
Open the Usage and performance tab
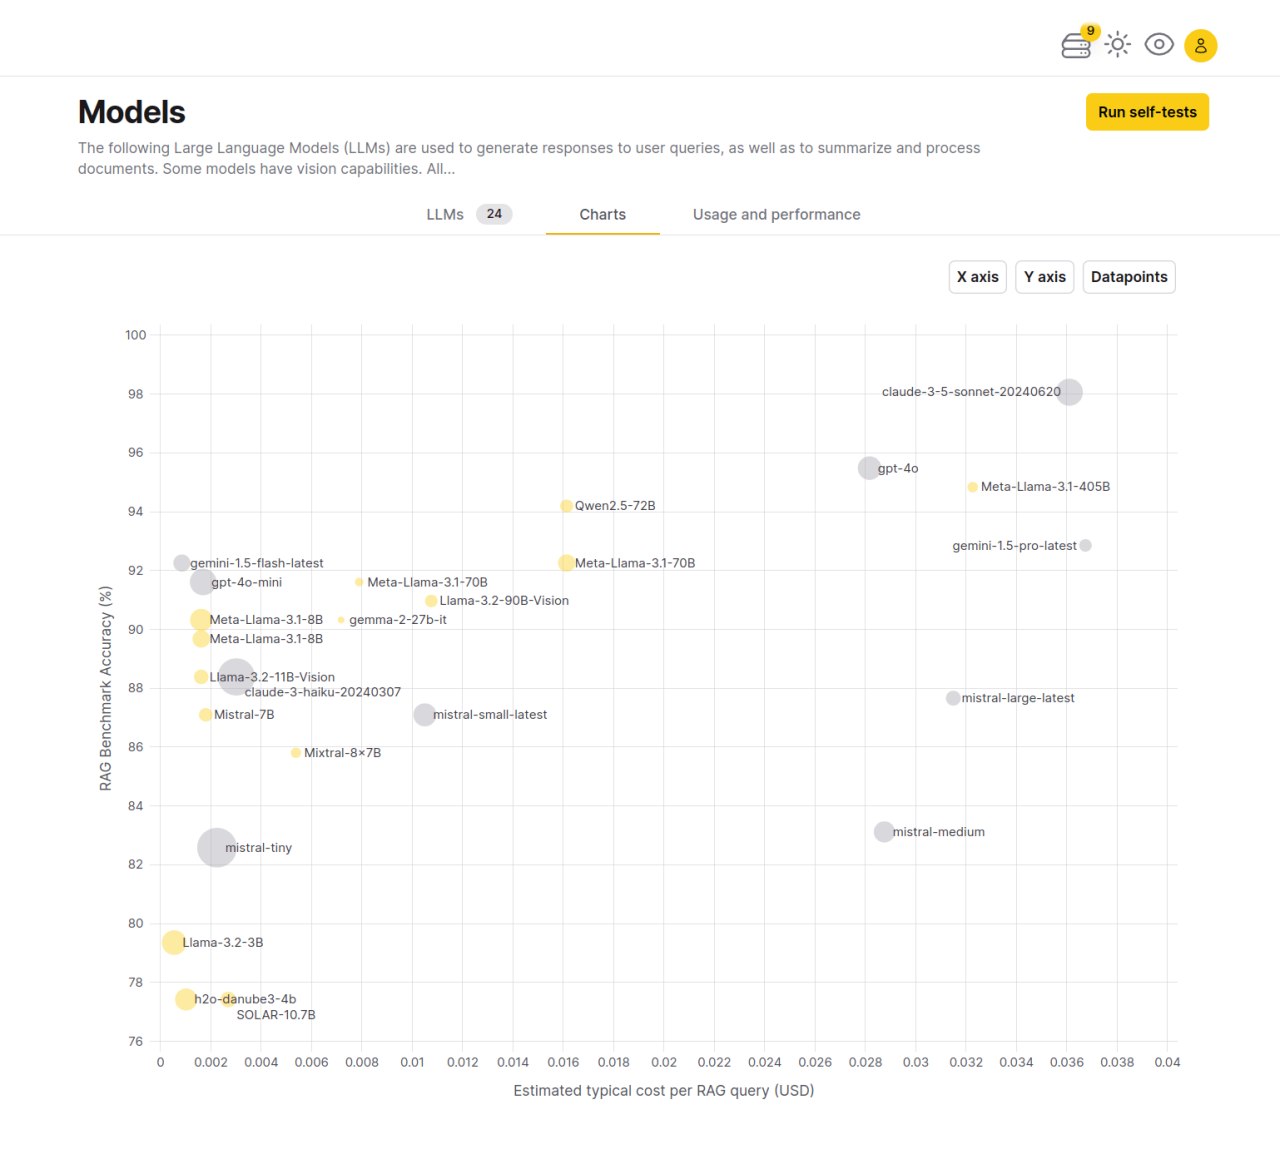[x=776, y=214]
